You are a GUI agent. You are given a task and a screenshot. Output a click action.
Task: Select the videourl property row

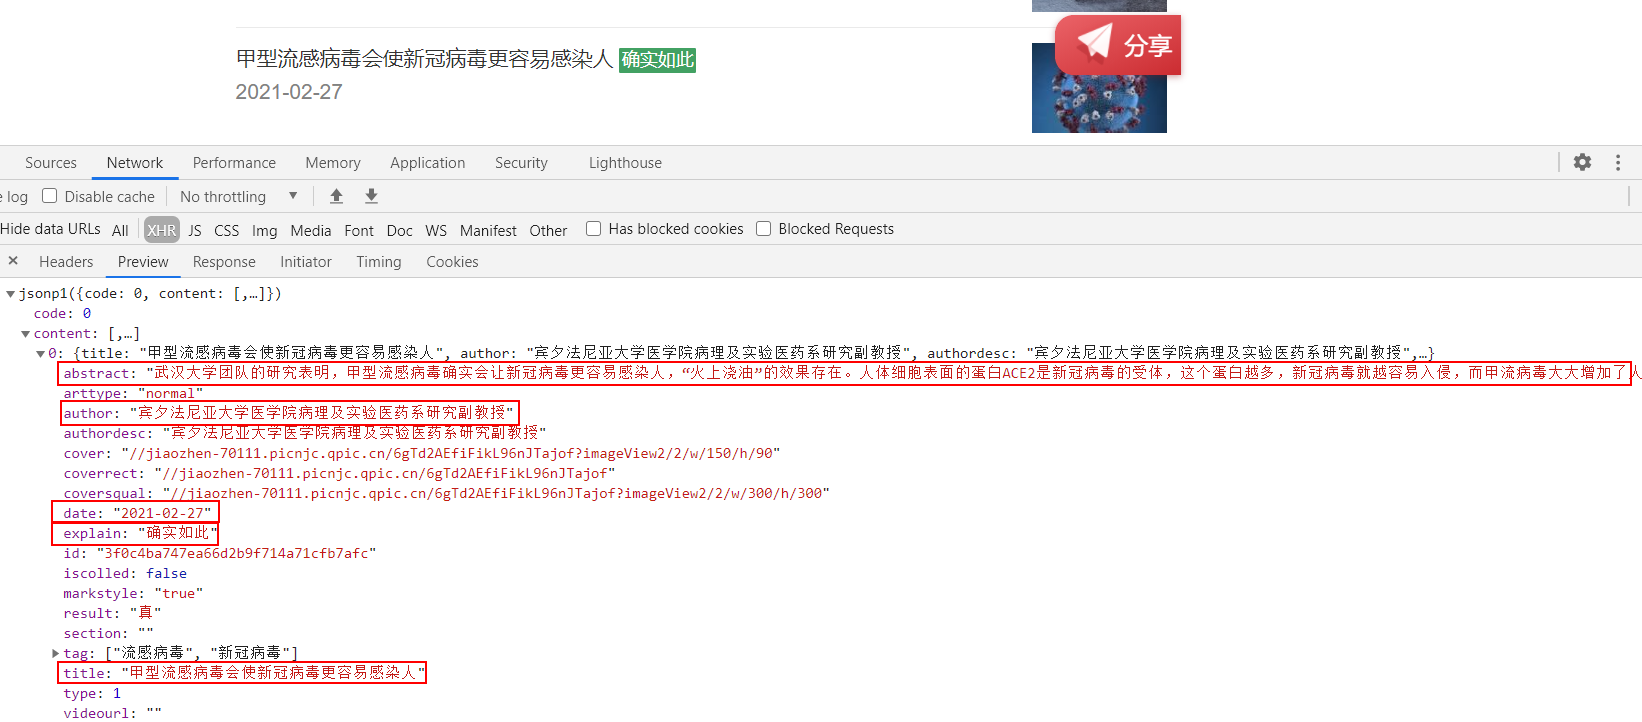point(113,713)
